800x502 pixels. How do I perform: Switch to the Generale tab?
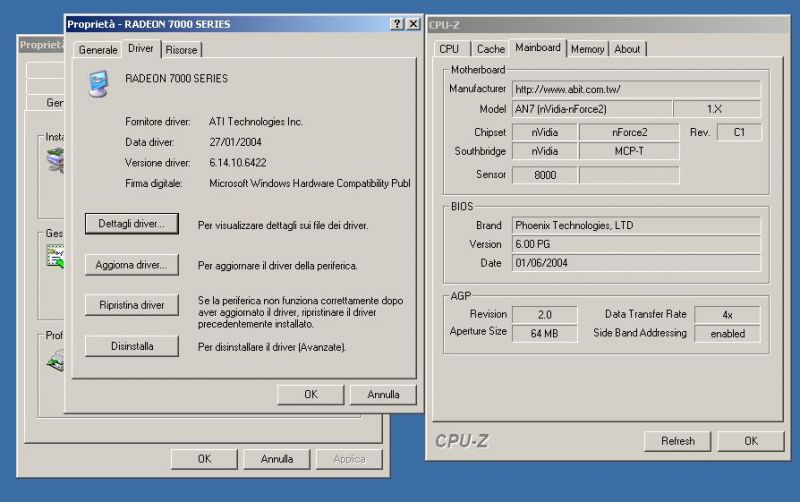click(x=98, y=49)
